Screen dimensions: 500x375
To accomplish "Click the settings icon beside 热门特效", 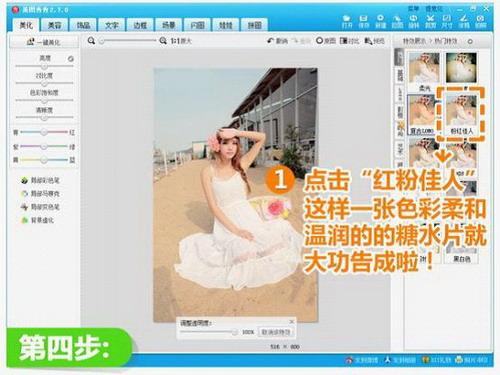I will [470, 42].
